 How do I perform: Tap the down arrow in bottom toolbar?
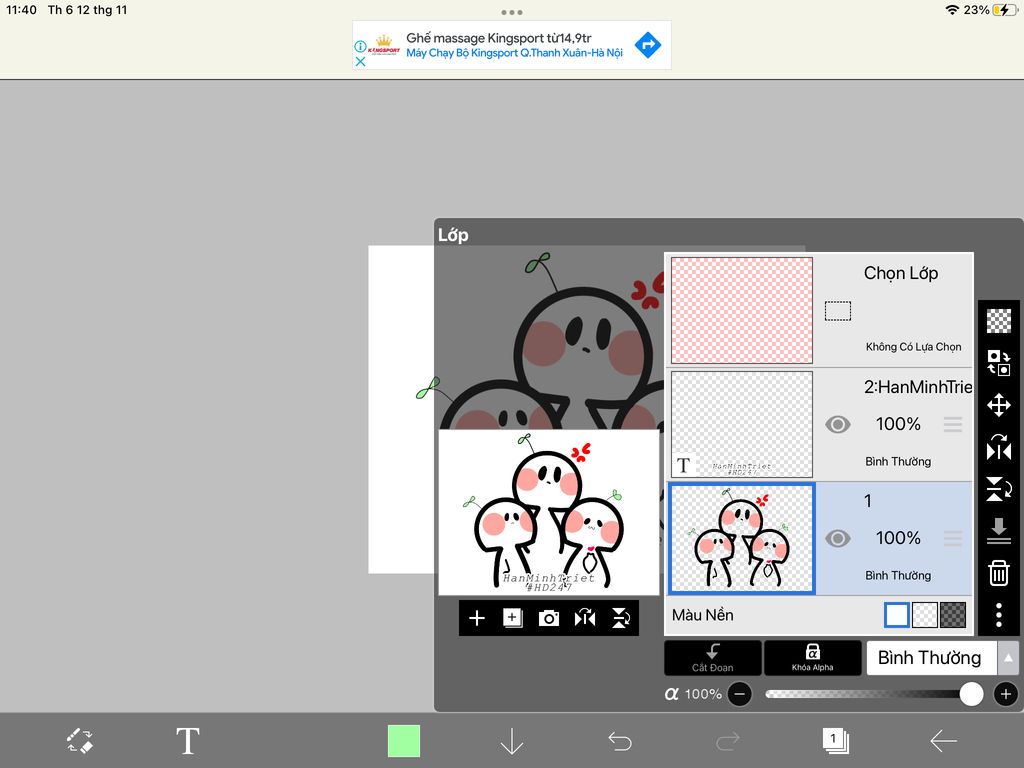(x=511, y=741)
